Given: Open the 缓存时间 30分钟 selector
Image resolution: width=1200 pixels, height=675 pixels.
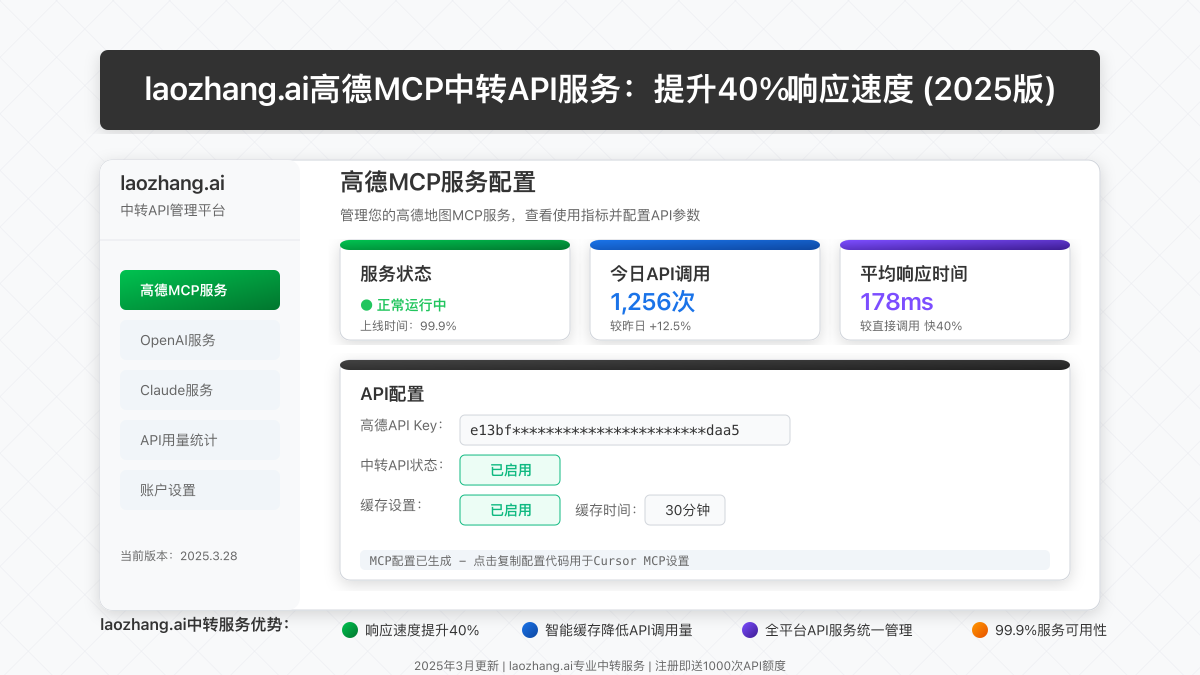Looking at the screenshot, I should point(685,510).
